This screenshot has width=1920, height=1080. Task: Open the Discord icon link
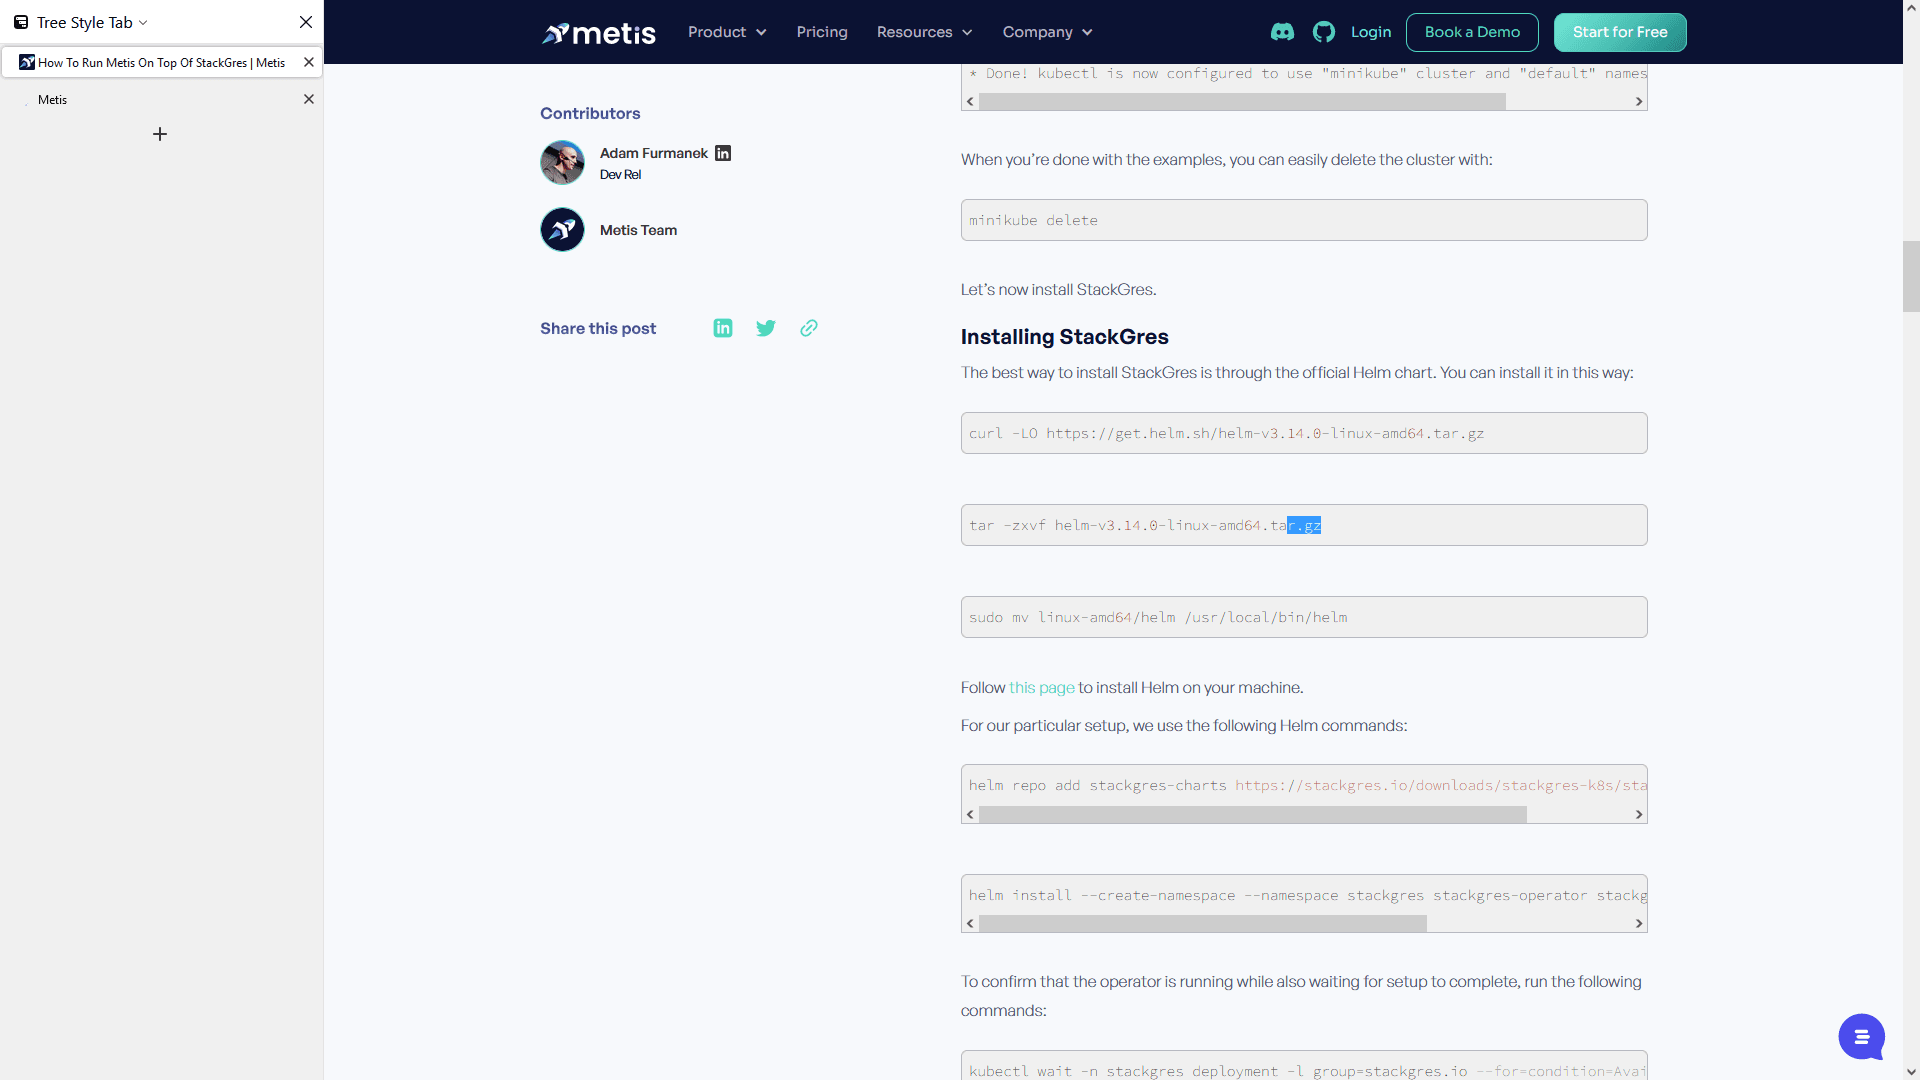point(1282,32)
